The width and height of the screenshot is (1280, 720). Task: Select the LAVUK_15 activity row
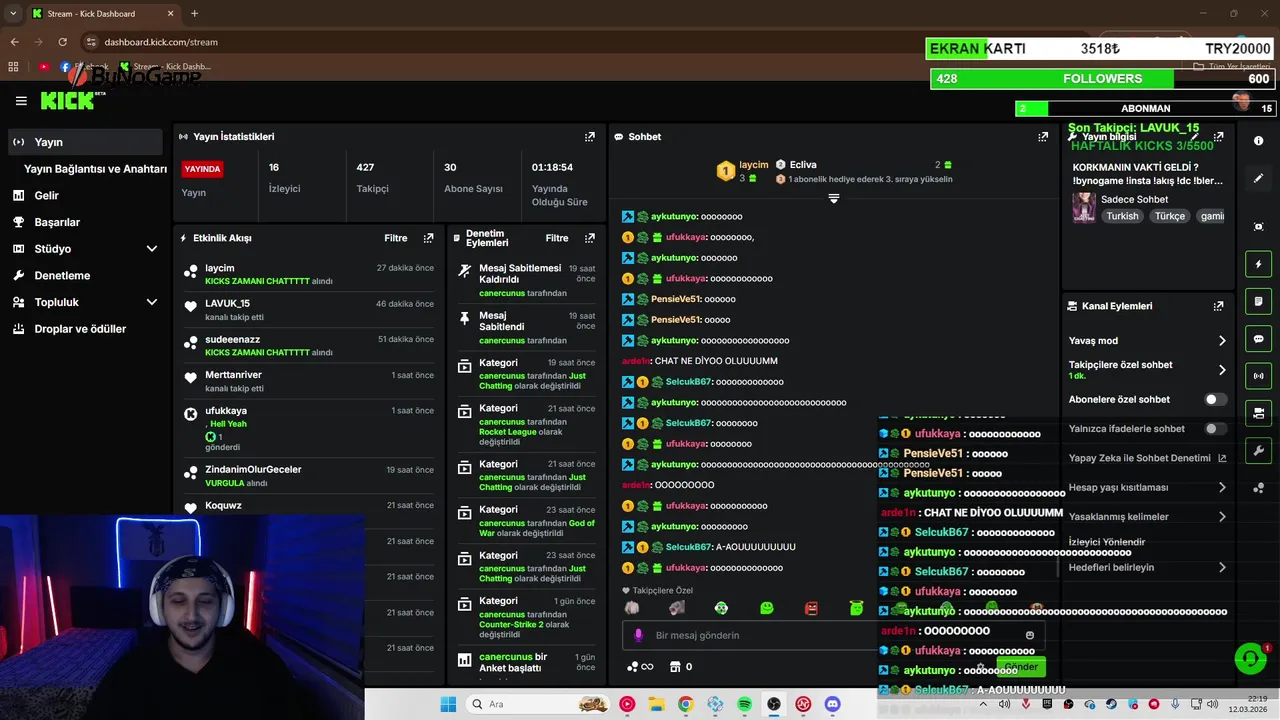(308, 309)
